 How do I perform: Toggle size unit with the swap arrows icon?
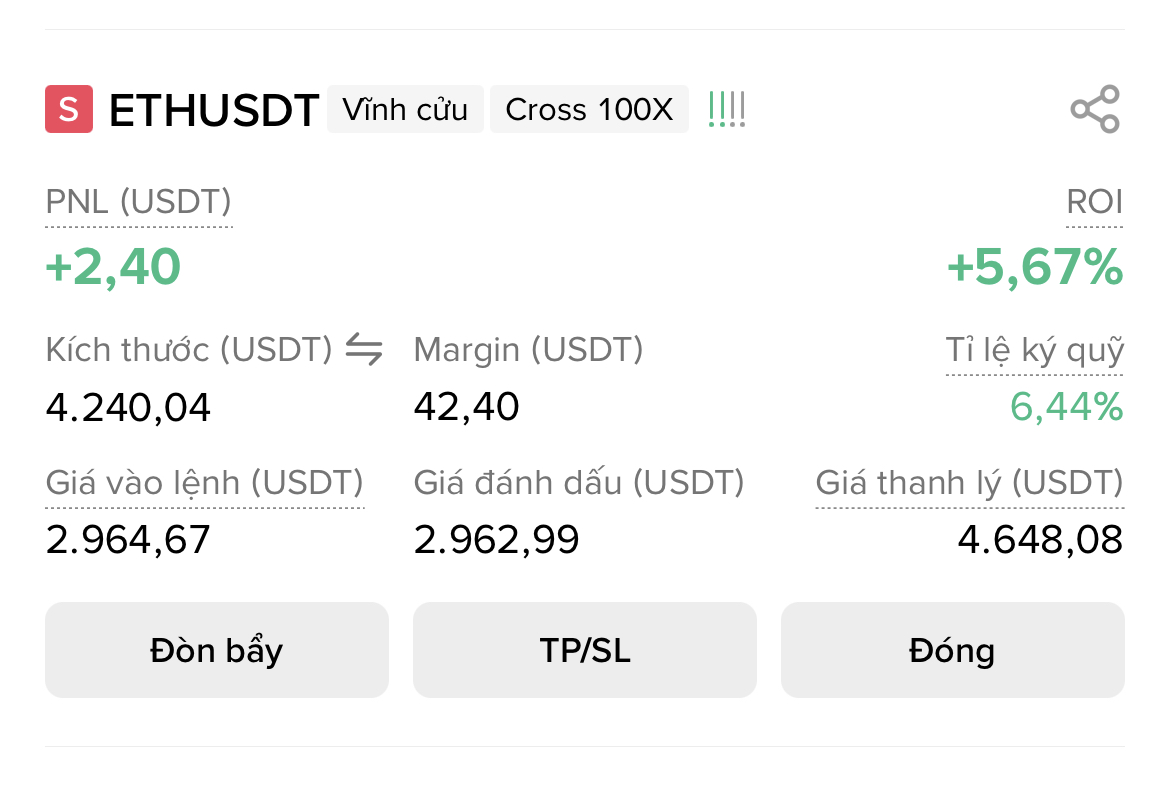click(364, 349)
